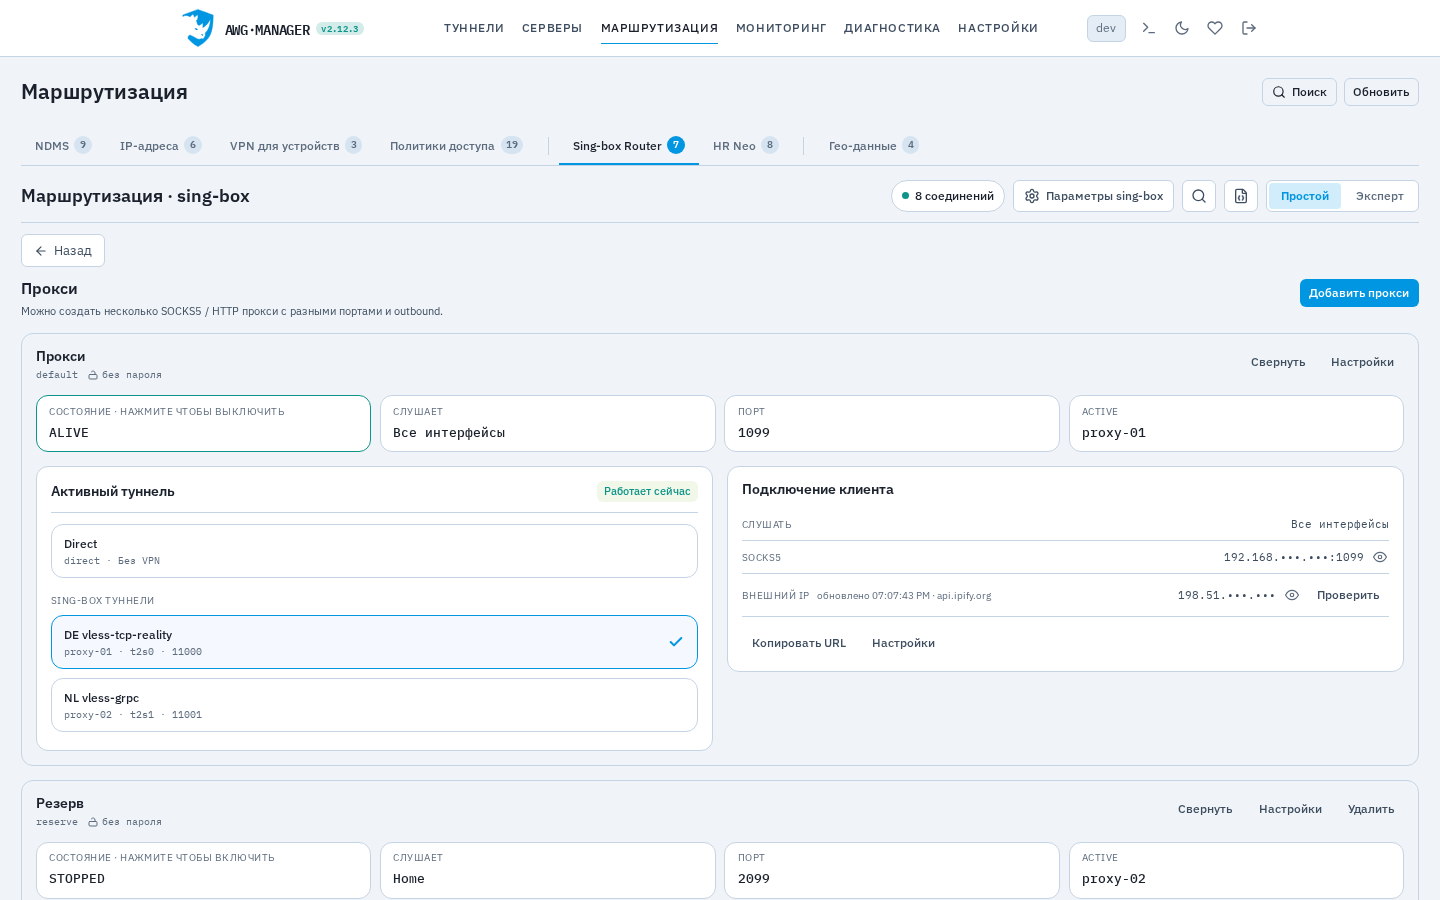
Task: Click Проверить next to external IP
Action: 1348,595
